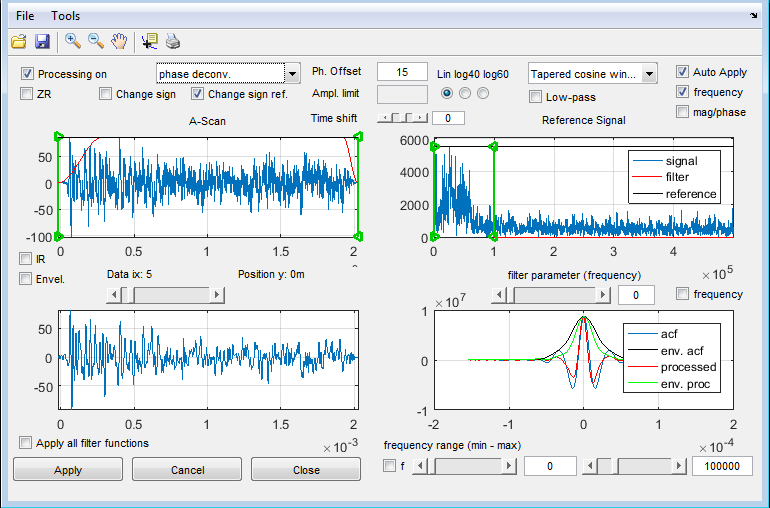Enable the ZR checkbox
This screenshot has width=770, height=508.
[26, 93]
